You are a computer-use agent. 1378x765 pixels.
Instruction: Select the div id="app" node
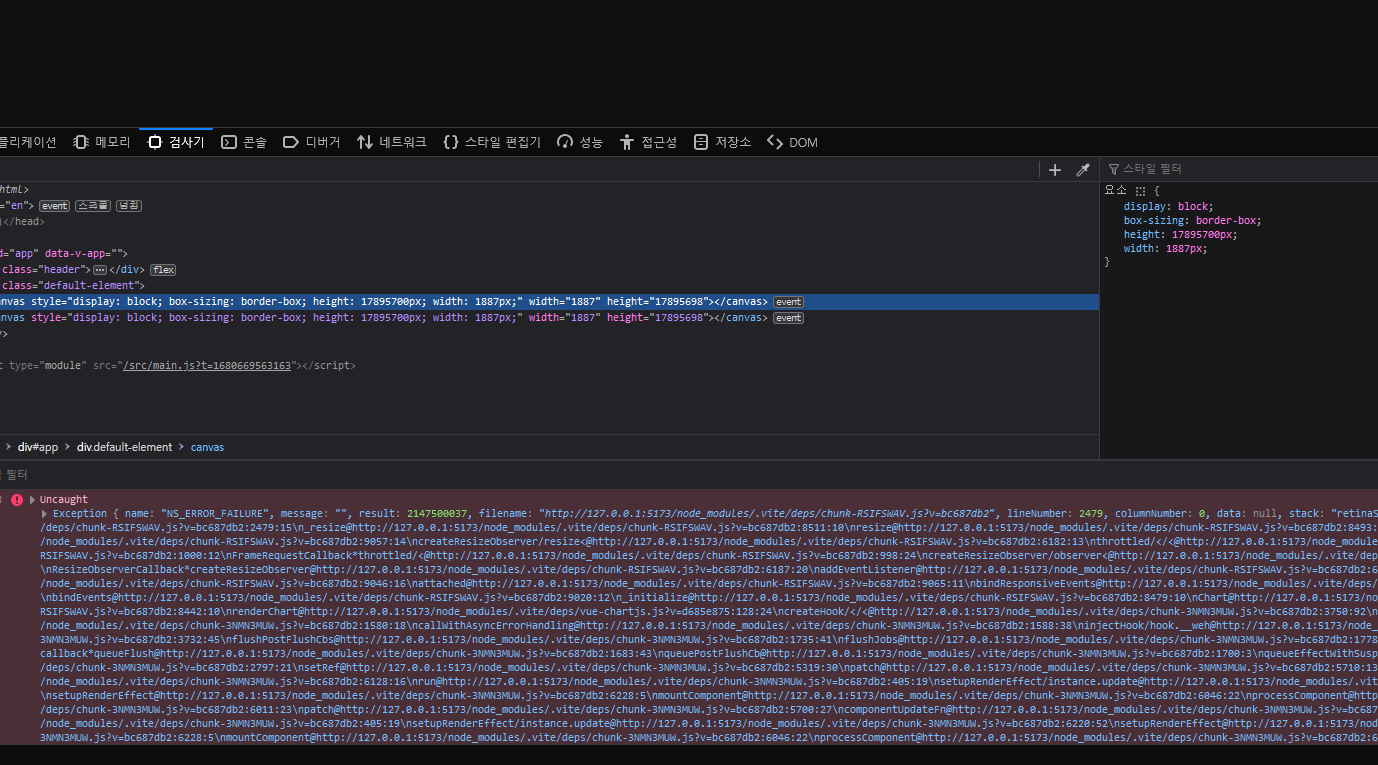tap(64, 254)
